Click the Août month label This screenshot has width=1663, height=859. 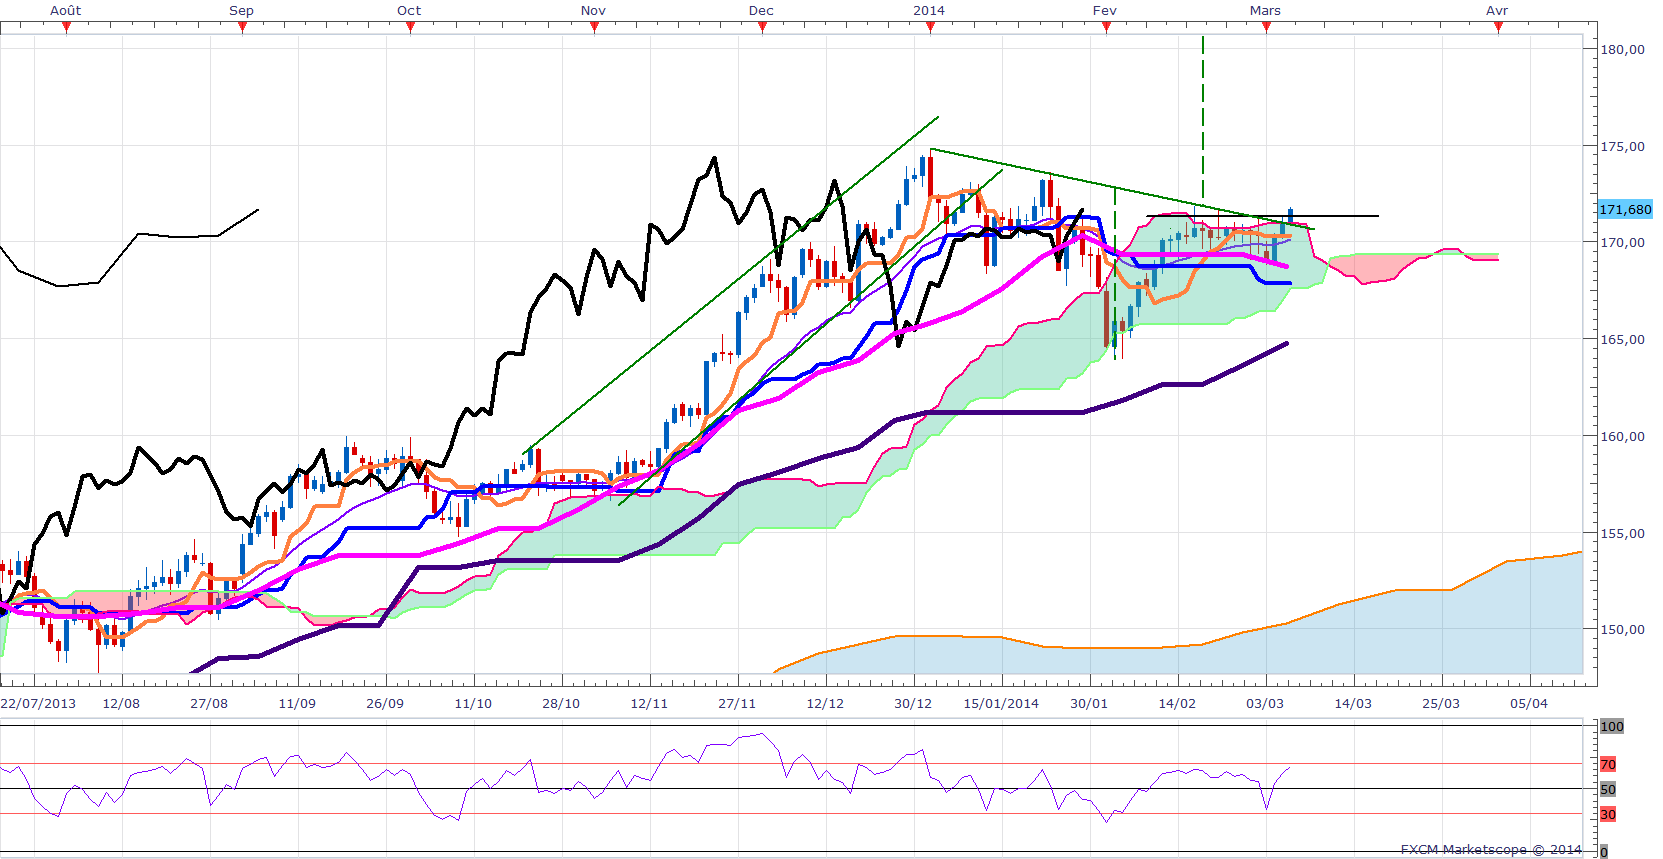[66, 10]
